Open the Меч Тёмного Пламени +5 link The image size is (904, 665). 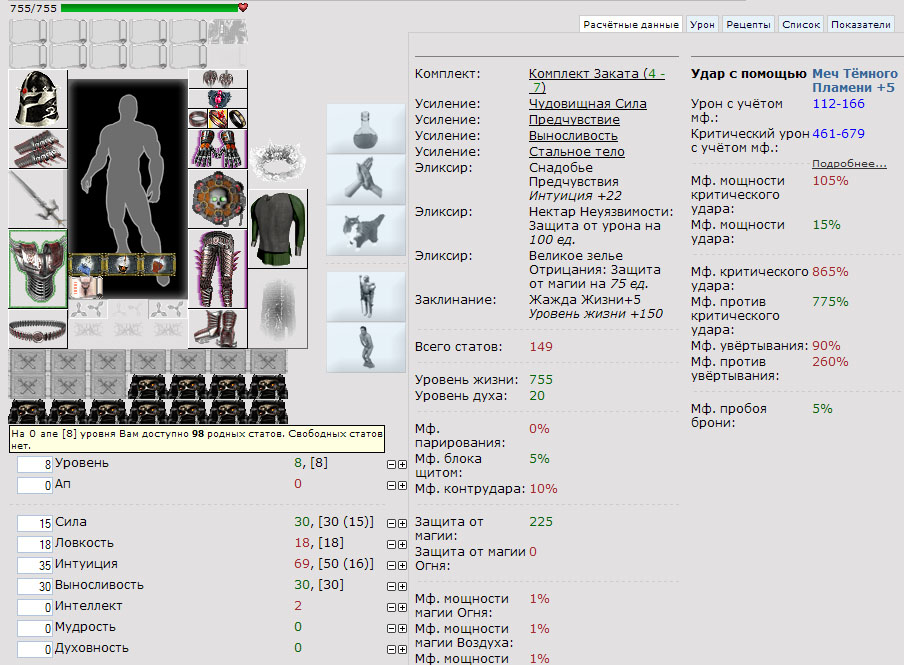pyautogui.click(x=854, y=81)
